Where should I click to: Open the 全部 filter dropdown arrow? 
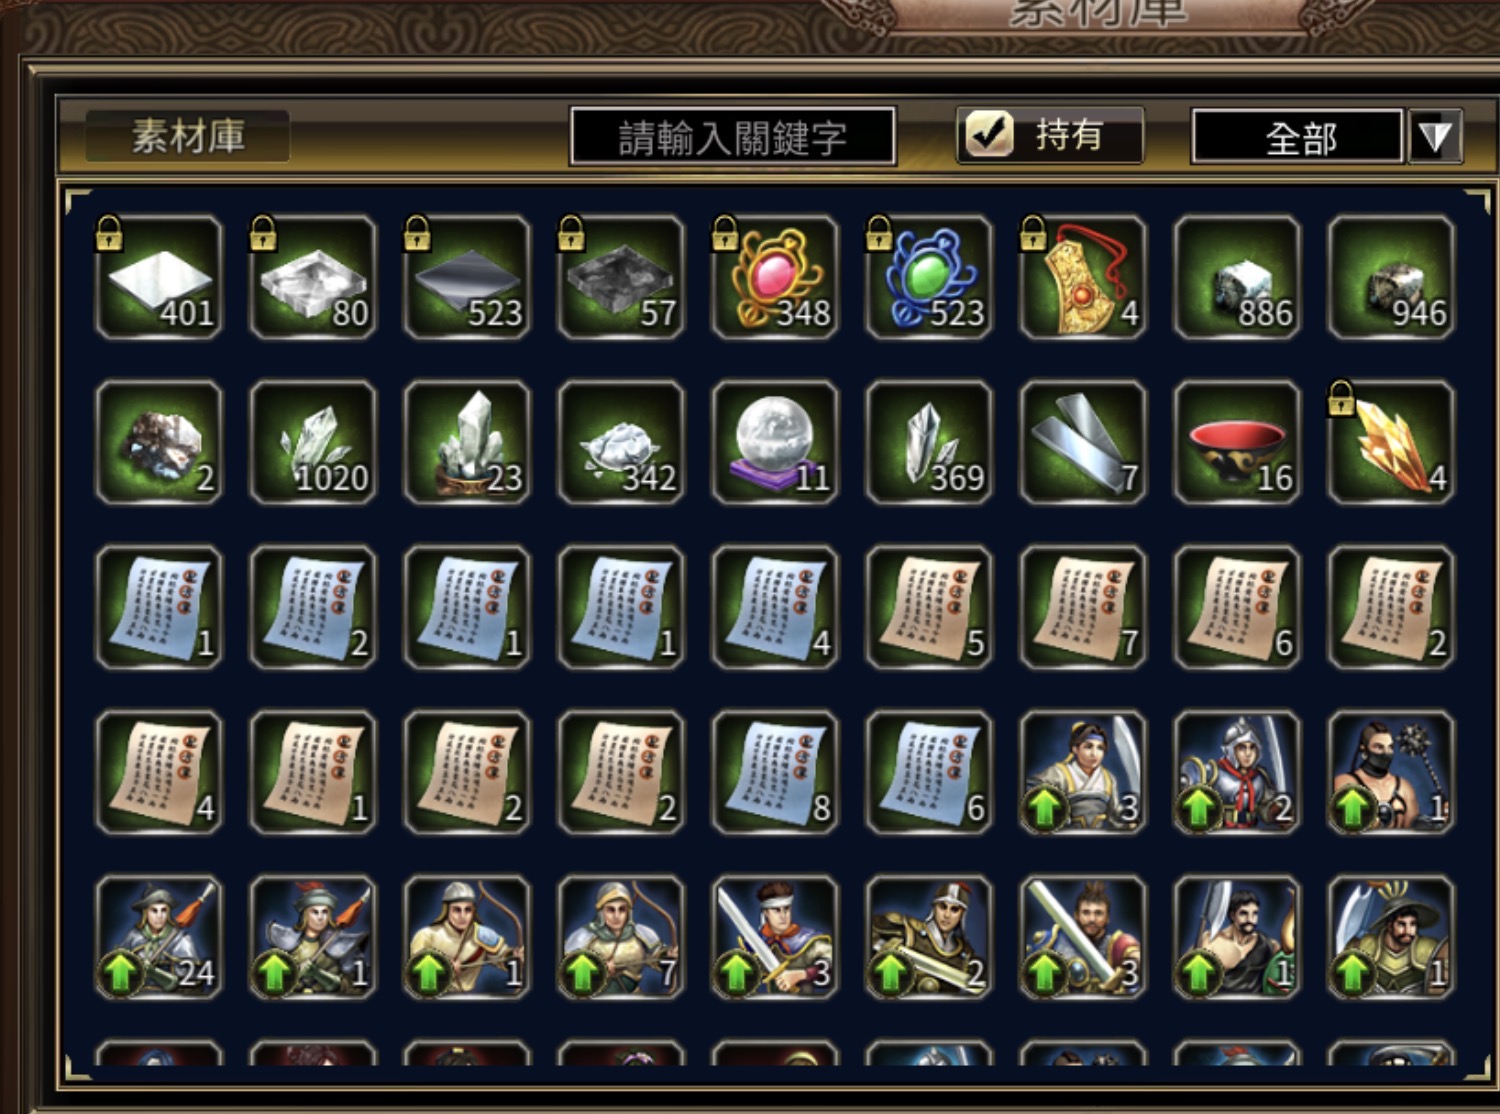point(1435,136)
